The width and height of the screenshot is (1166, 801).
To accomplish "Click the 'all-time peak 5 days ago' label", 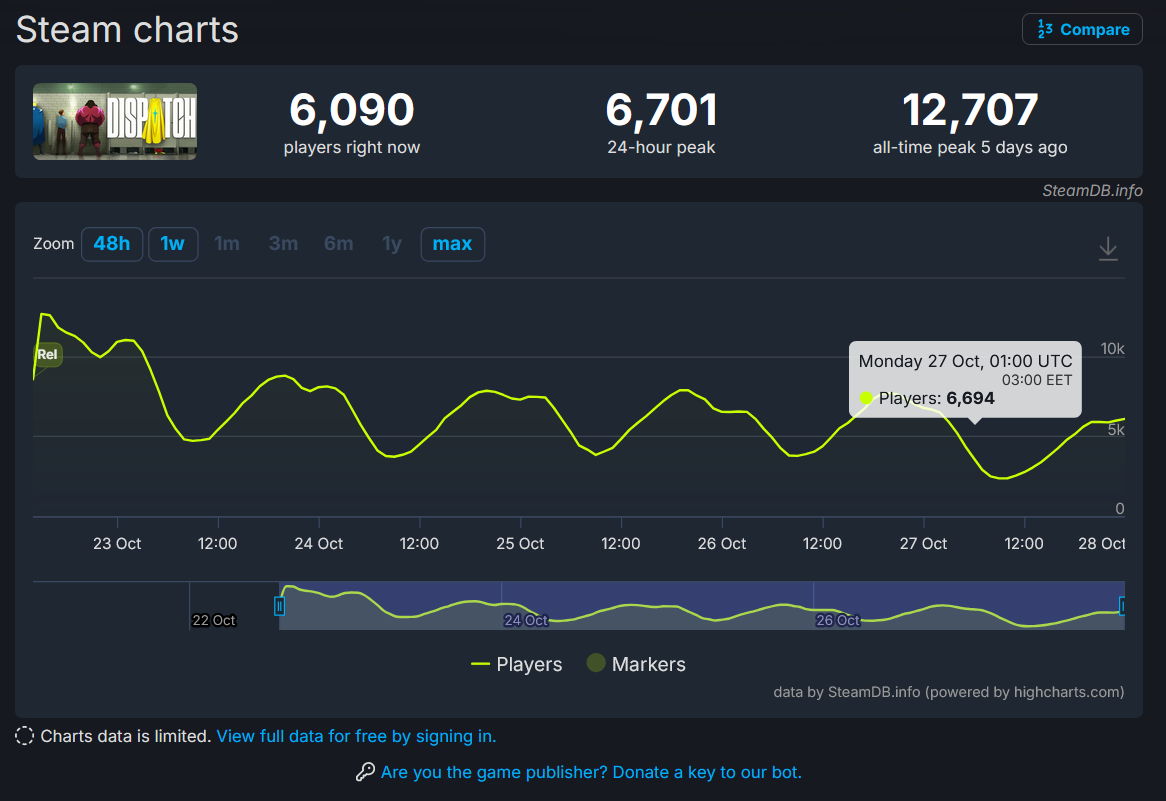I will [x=970, y=147].
